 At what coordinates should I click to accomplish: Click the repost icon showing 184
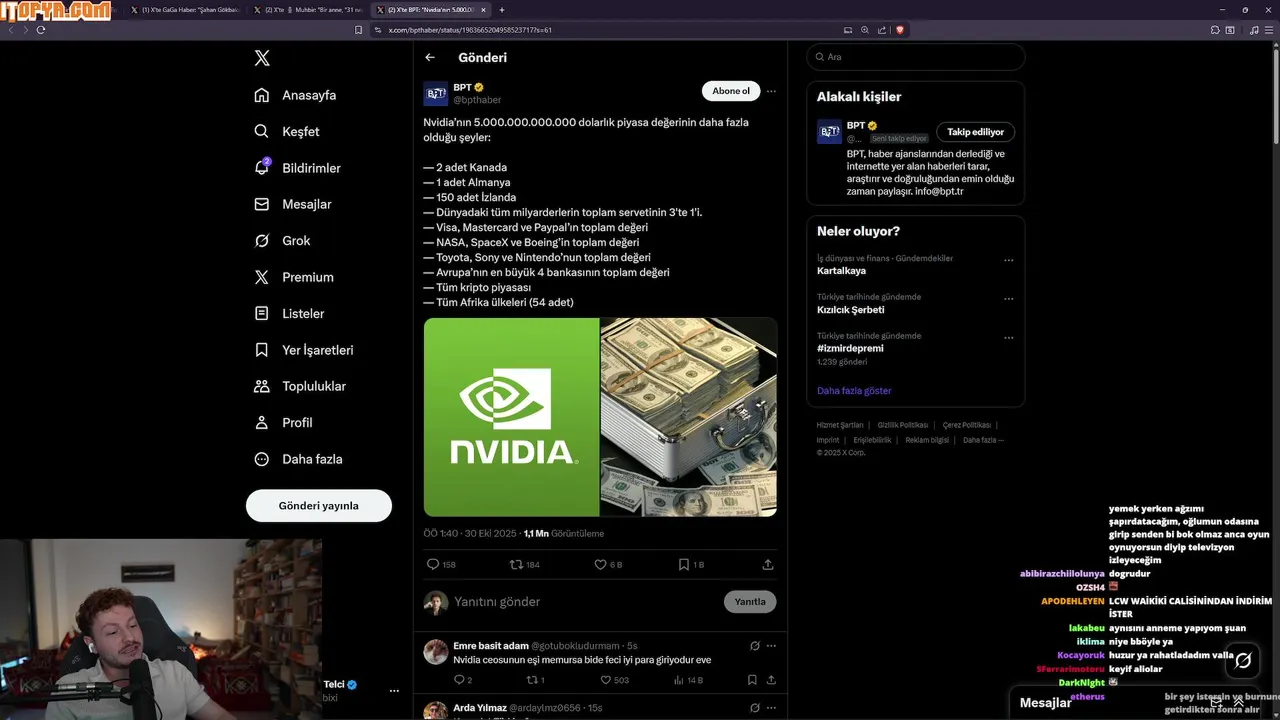(525, 565)
